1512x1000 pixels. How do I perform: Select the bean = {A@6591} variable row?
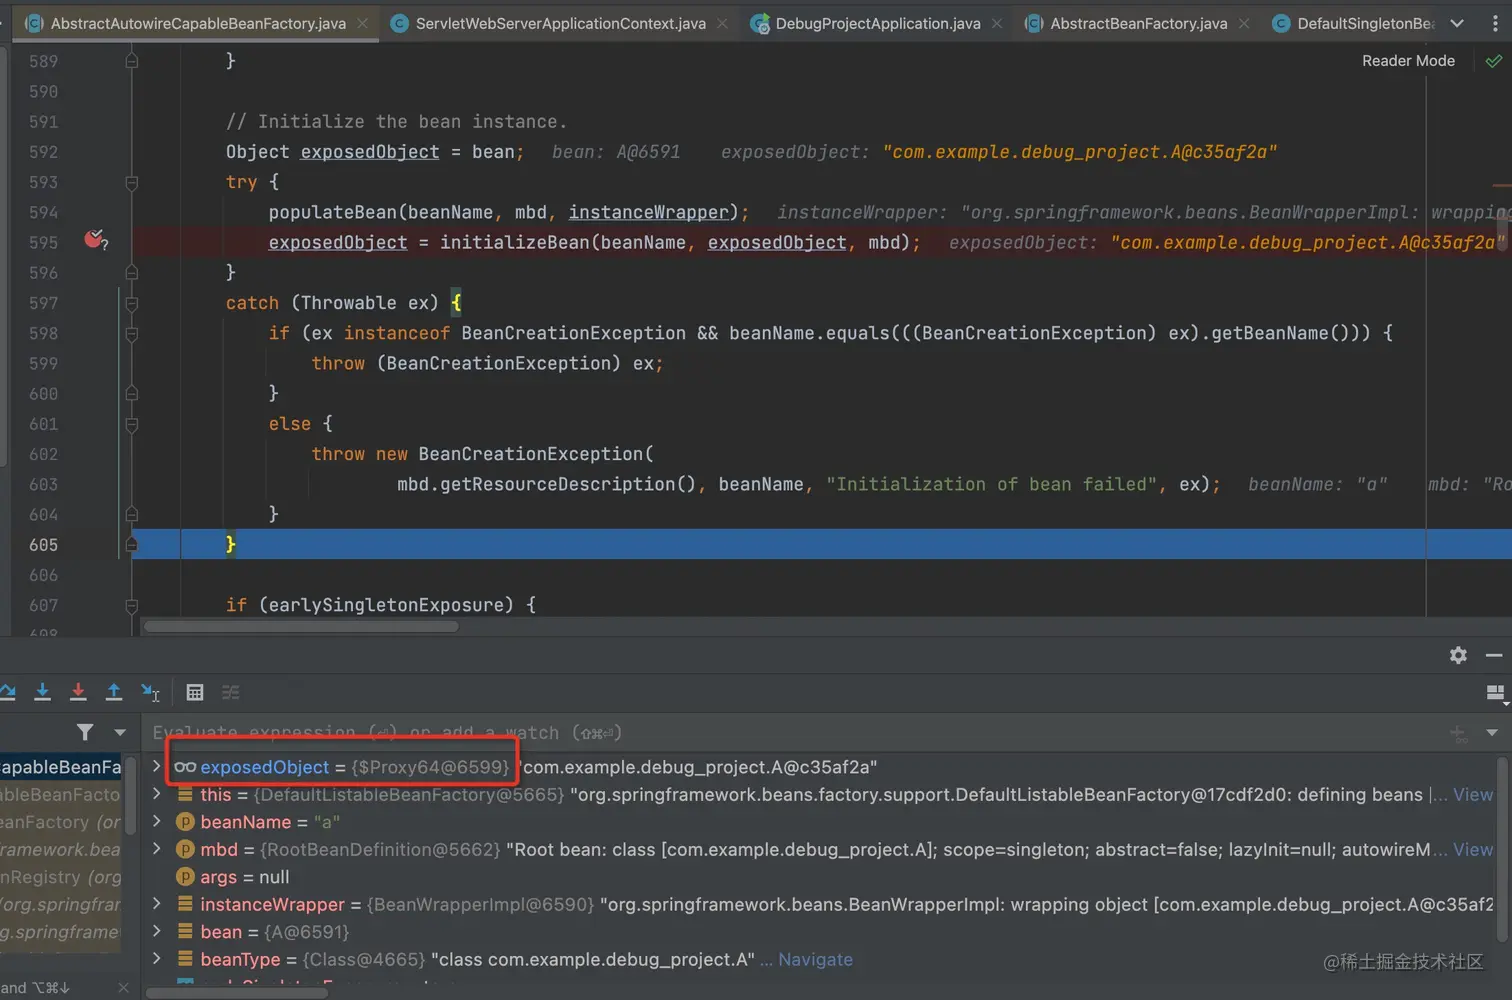click(820, 932)
